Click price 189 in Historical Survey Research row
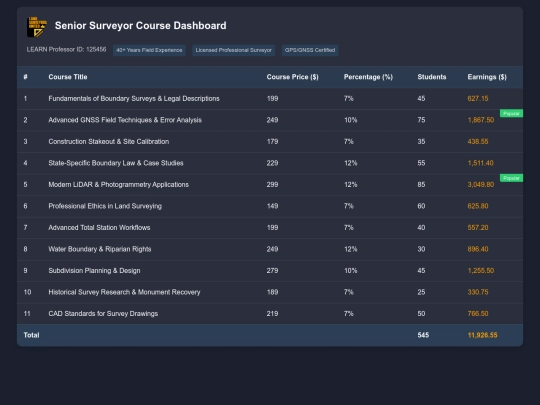The width and height of the screenshot is (540, 405). coord(272,292)
